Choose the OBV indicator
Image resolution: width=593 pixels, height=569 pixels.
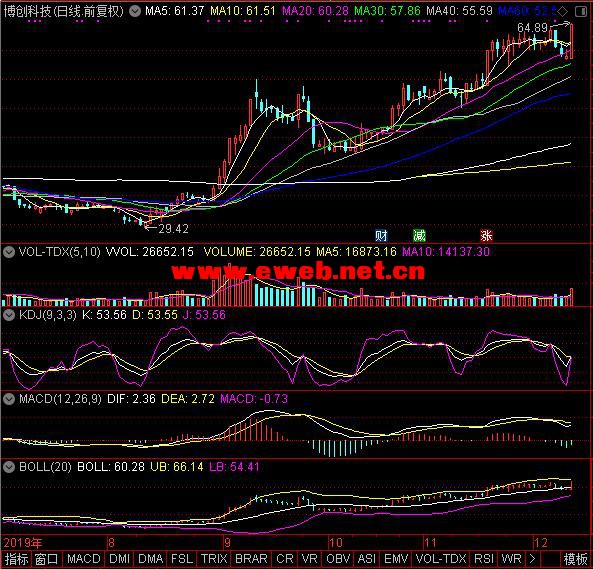tap(338, 559)
